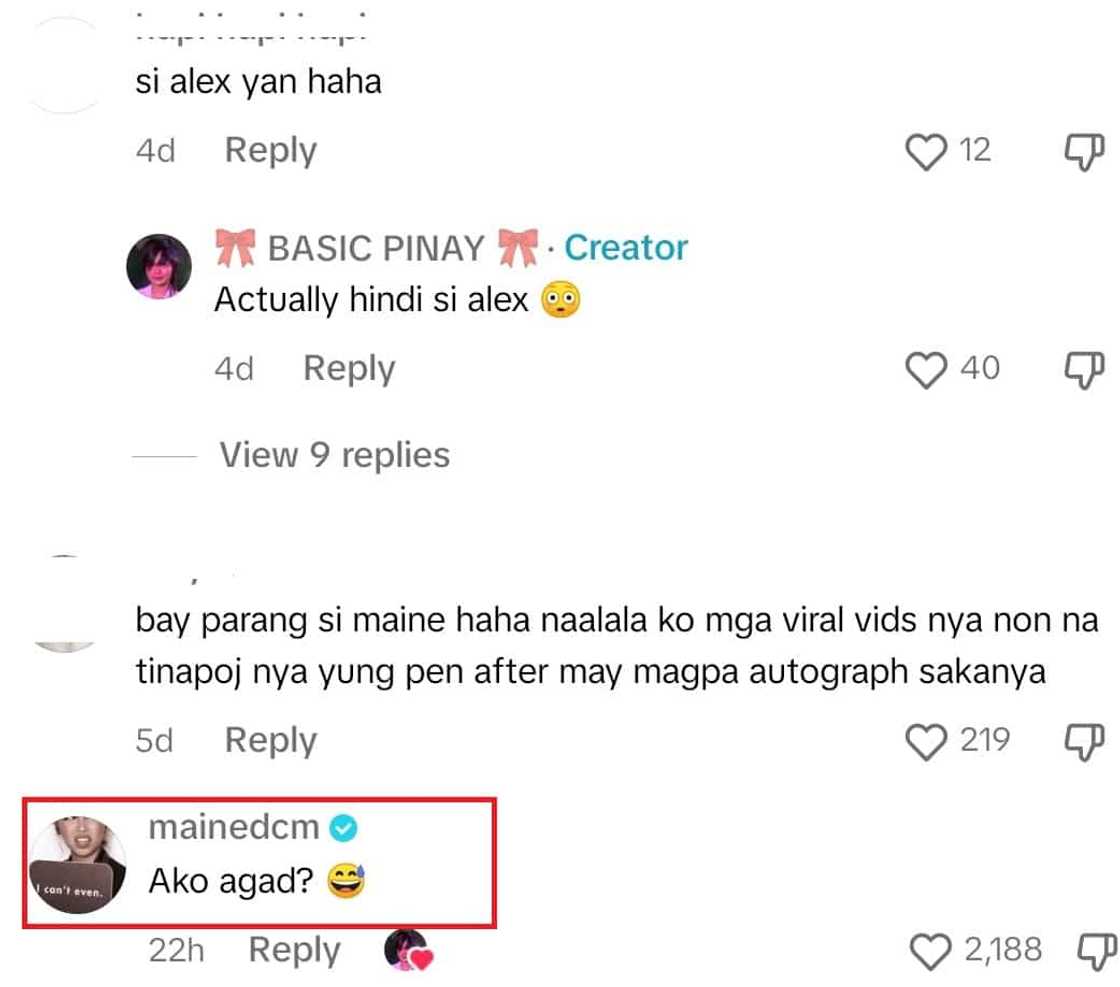Dislike the "si alex yan haha" comment

(x=1084, y=152)
